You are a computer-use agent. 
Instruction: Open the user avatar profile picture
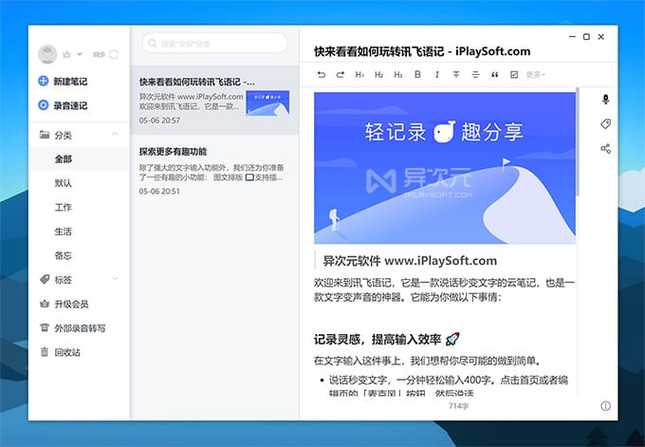coord(47,54)
